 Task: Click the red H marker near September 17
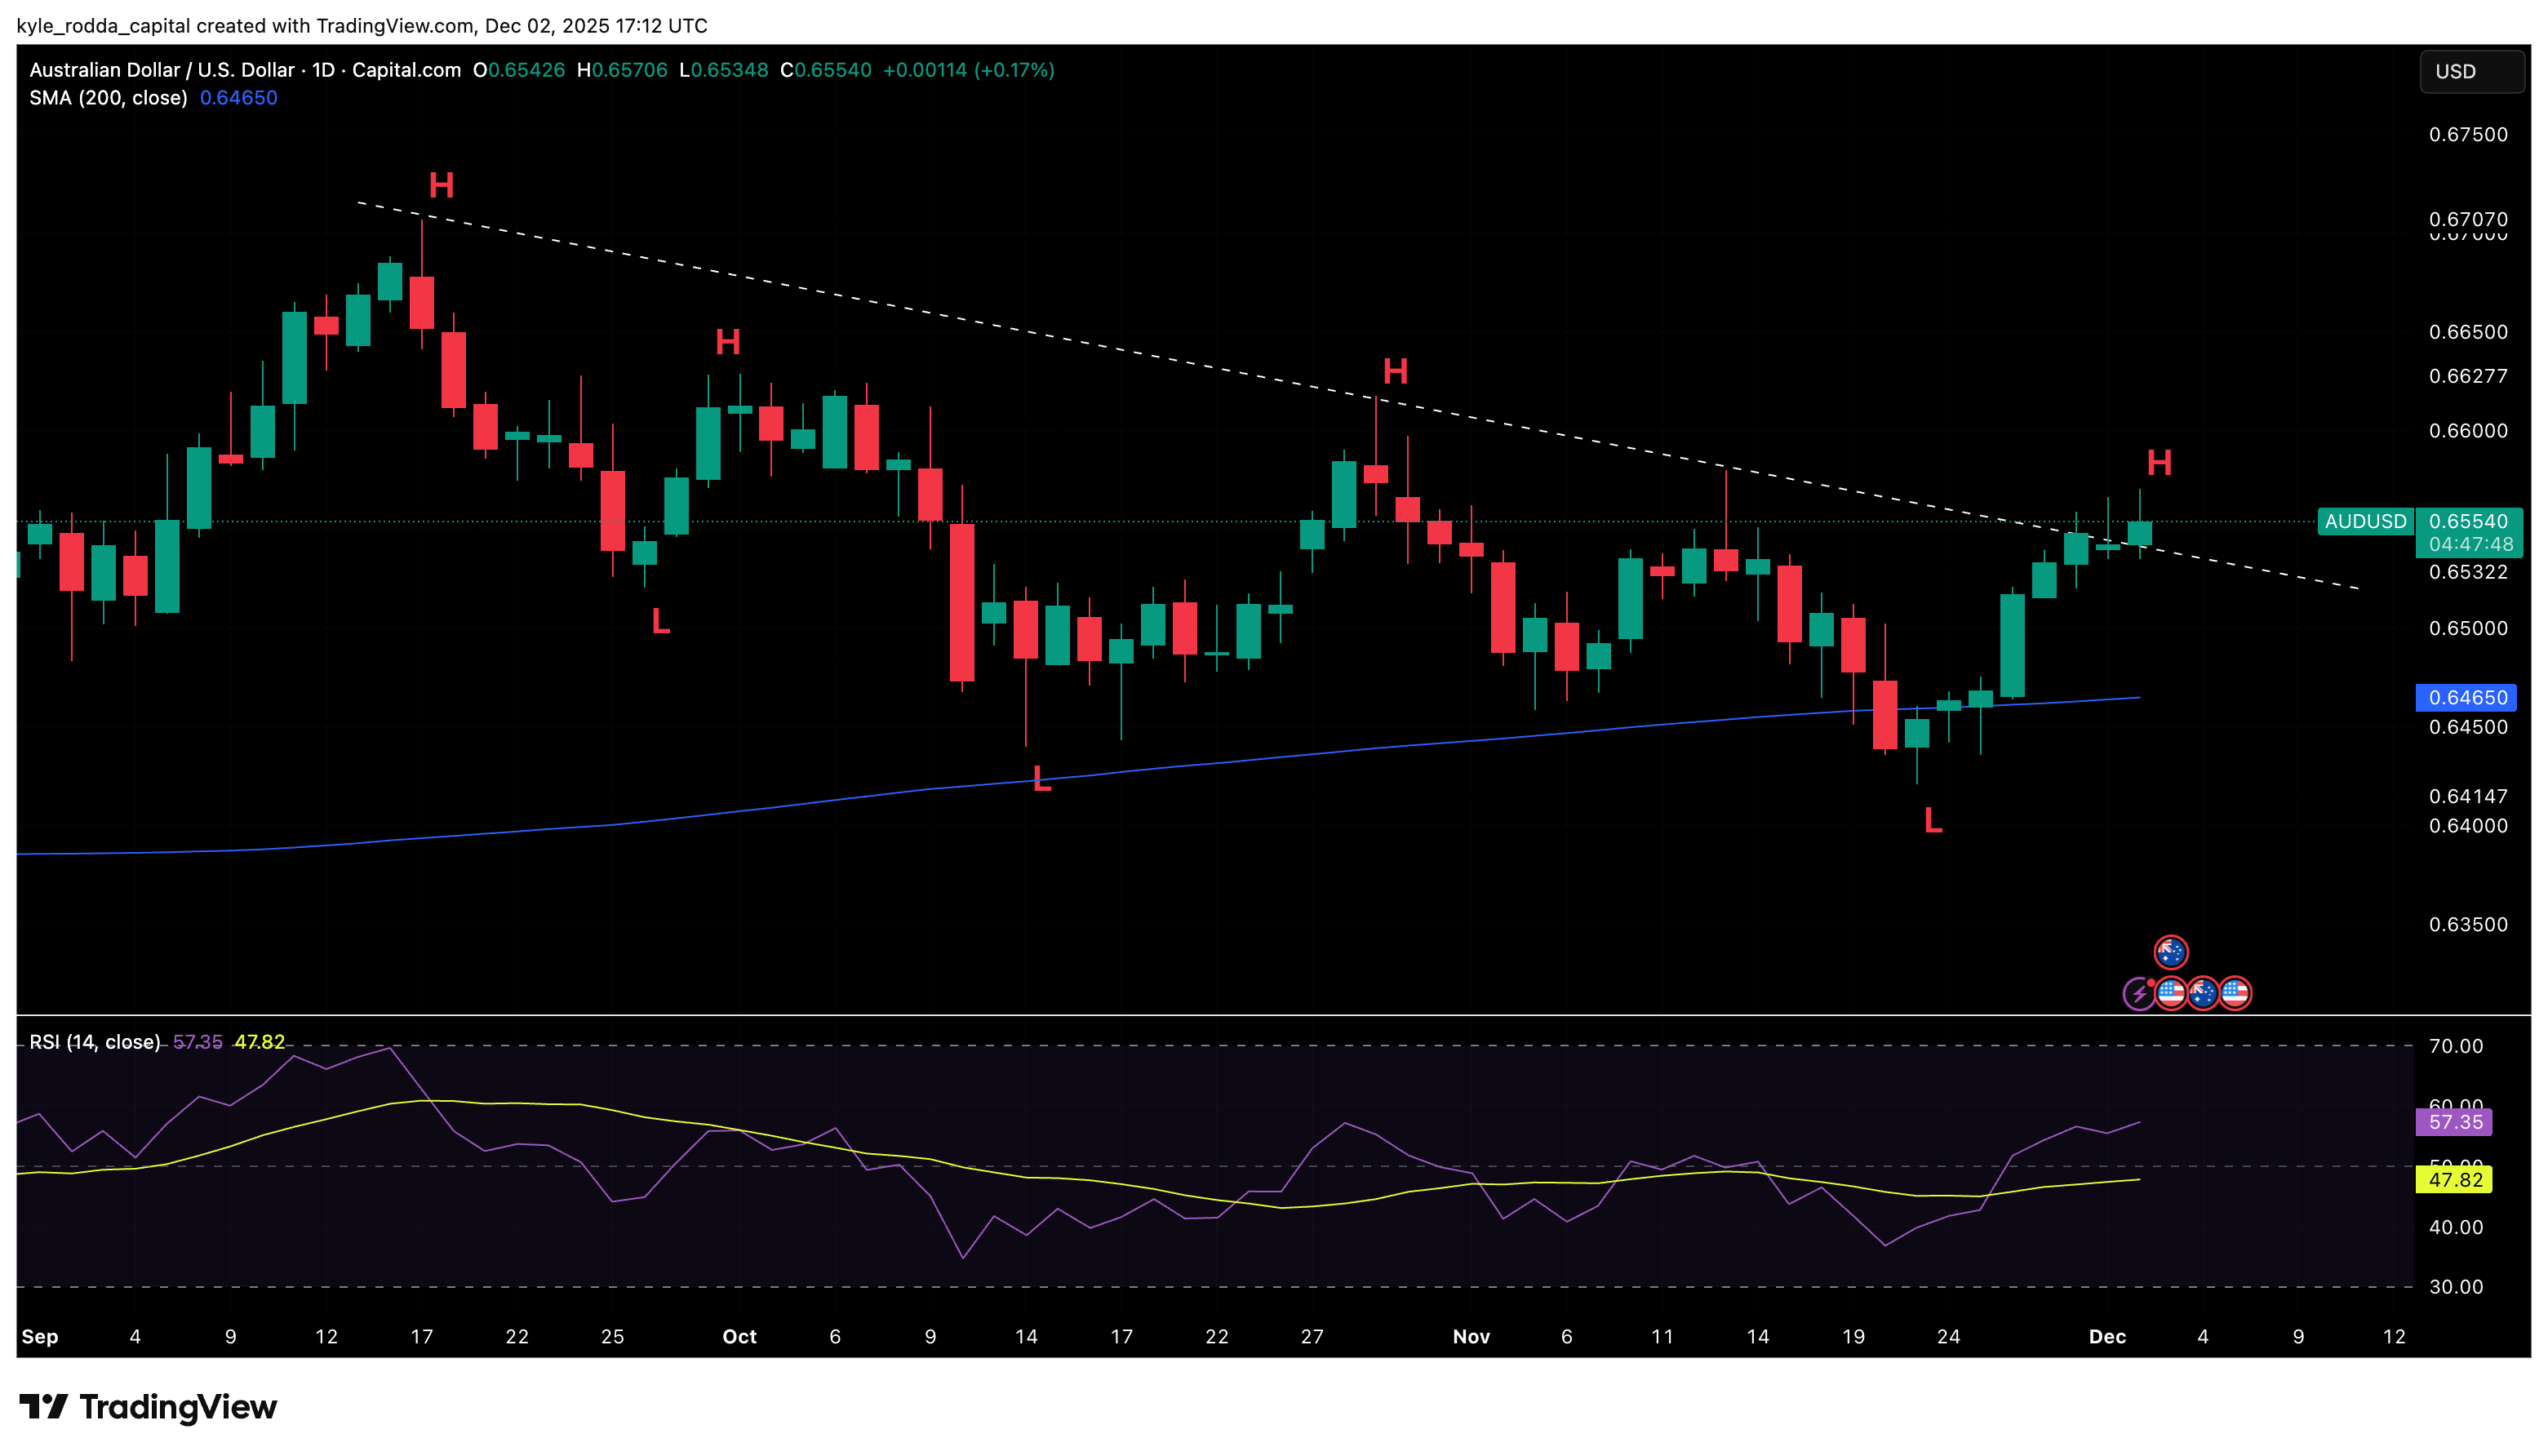[x=441, y=185]
